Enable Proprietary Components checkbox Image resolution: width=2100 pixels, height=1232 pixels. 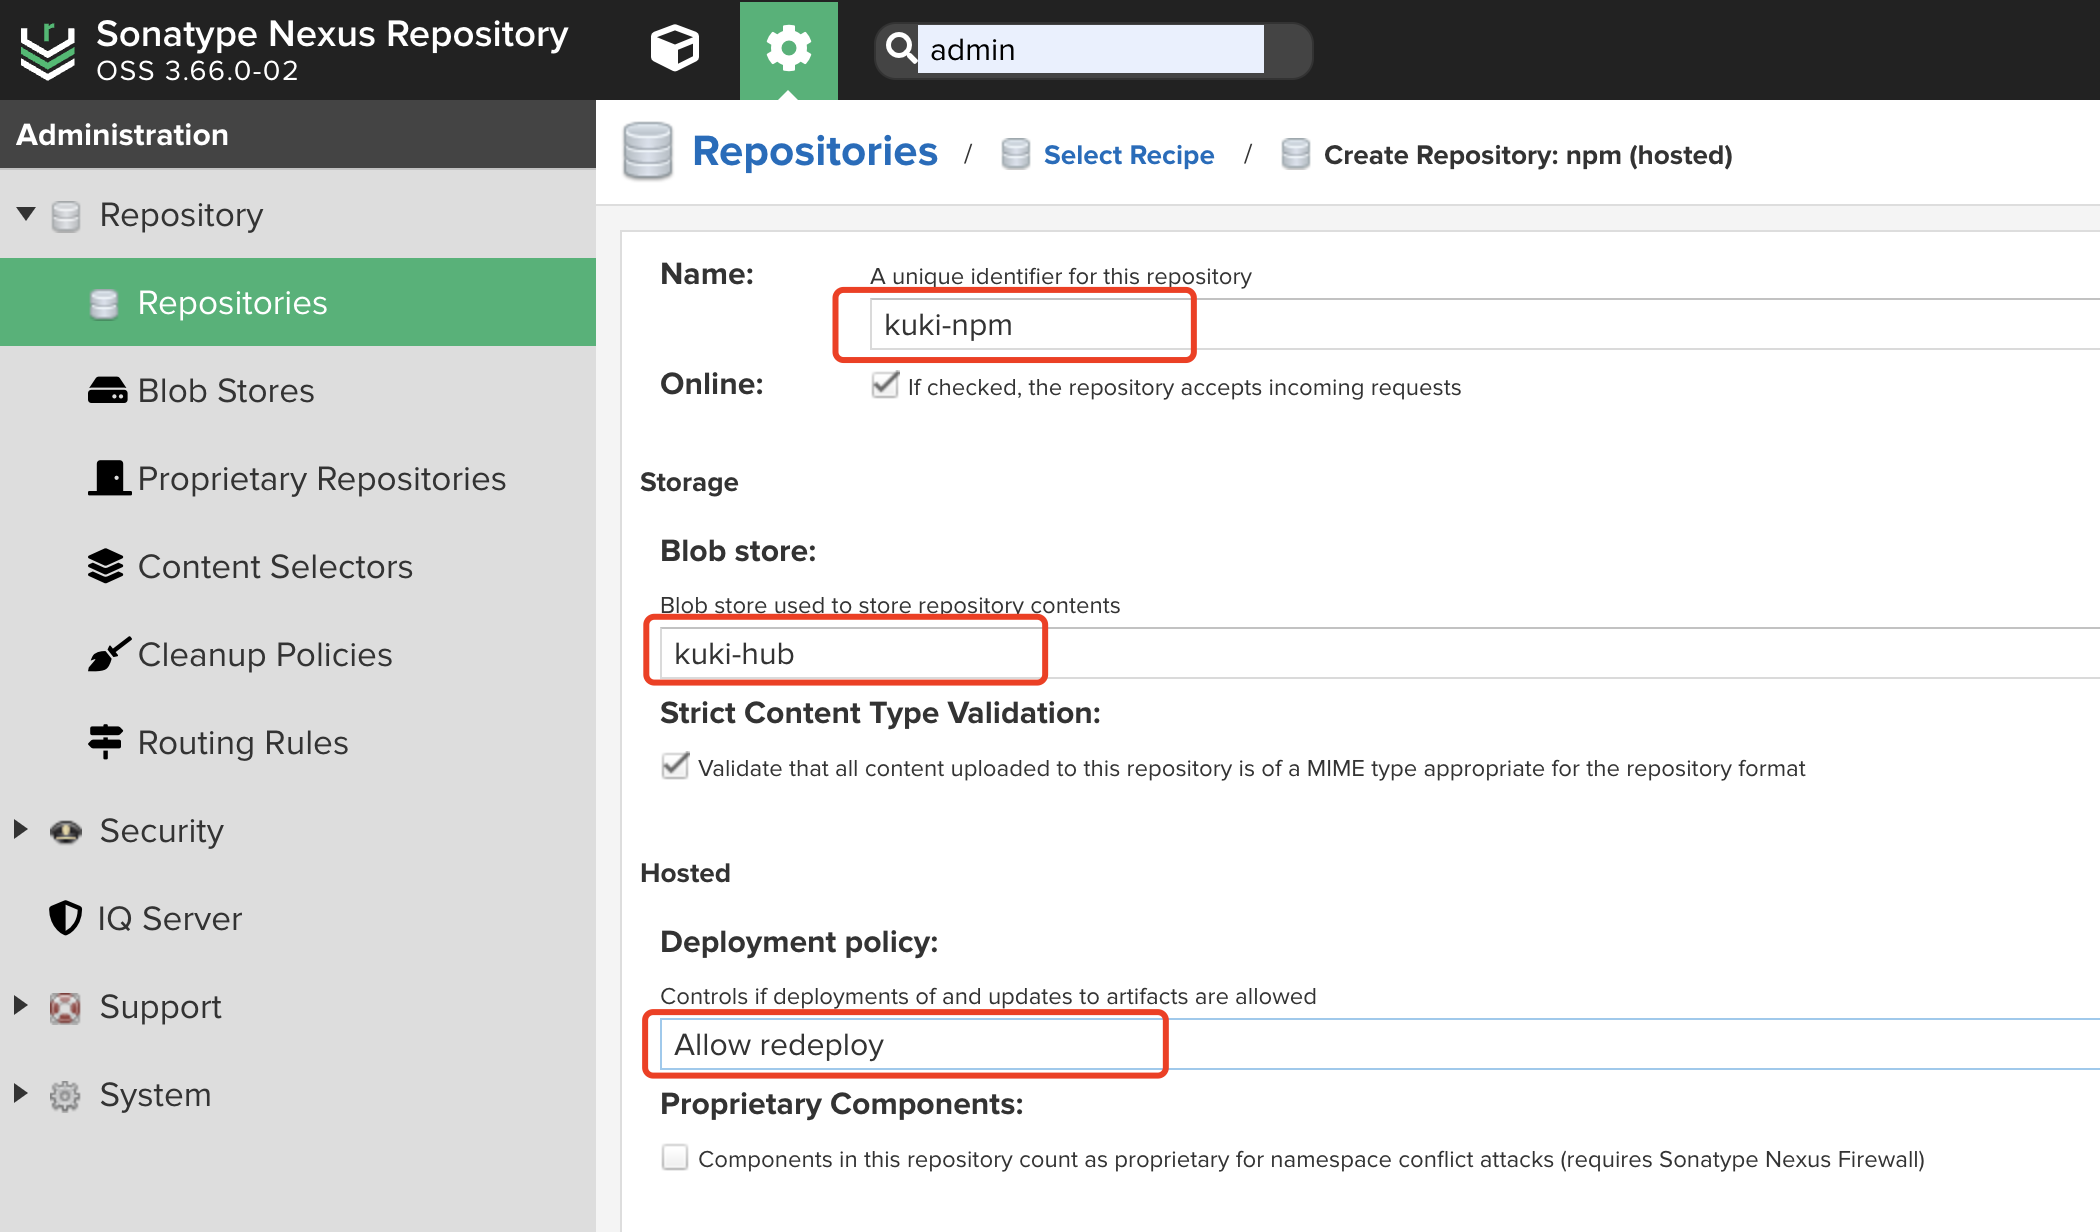pyautogui.click(x=675, y=1158)
